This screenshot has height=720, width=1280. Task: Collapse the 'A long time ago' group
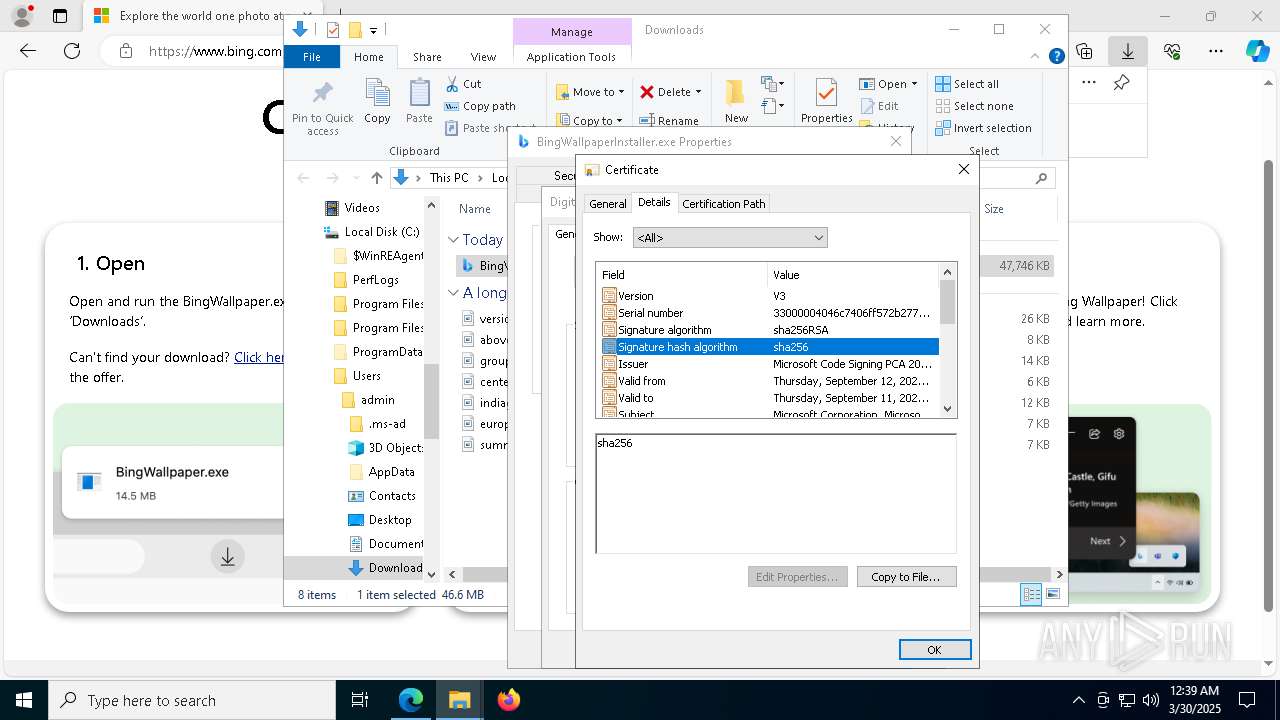pos(453,293)
